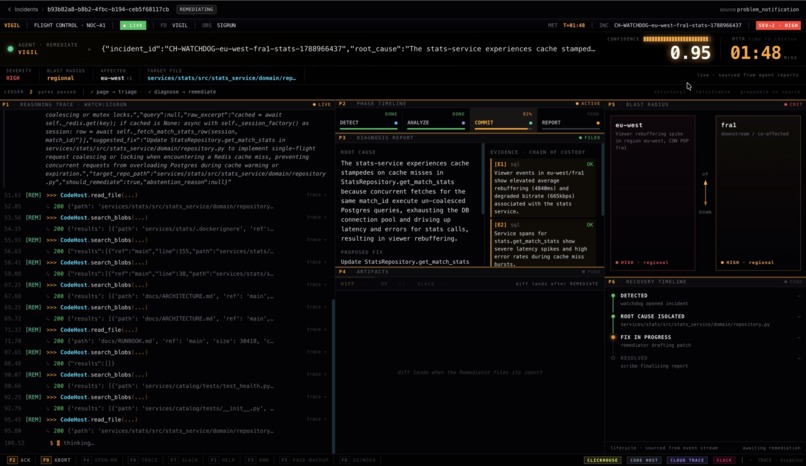The width and height of the screenshot is (806, 466).
Task: Click the P2 panel ACTIVE indicator
Action: click(x=588, y=104)
